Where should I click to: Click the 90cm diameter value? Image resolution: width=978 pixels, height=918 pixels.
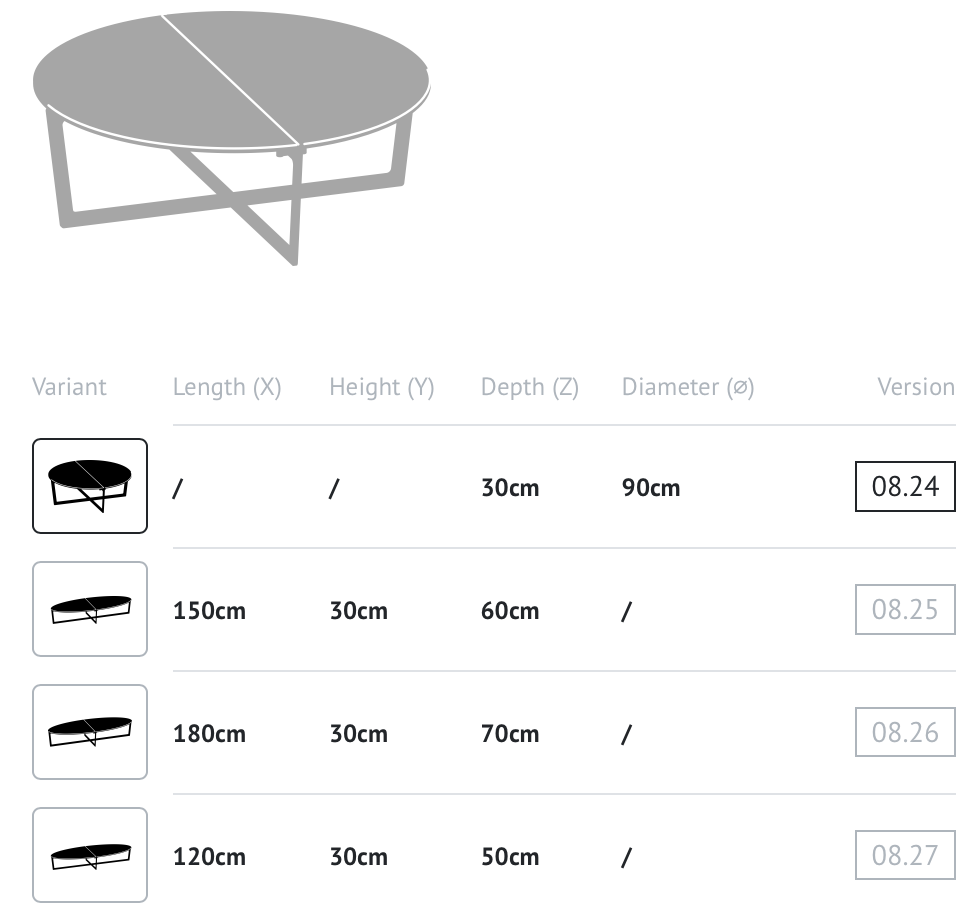pos(651,488)
